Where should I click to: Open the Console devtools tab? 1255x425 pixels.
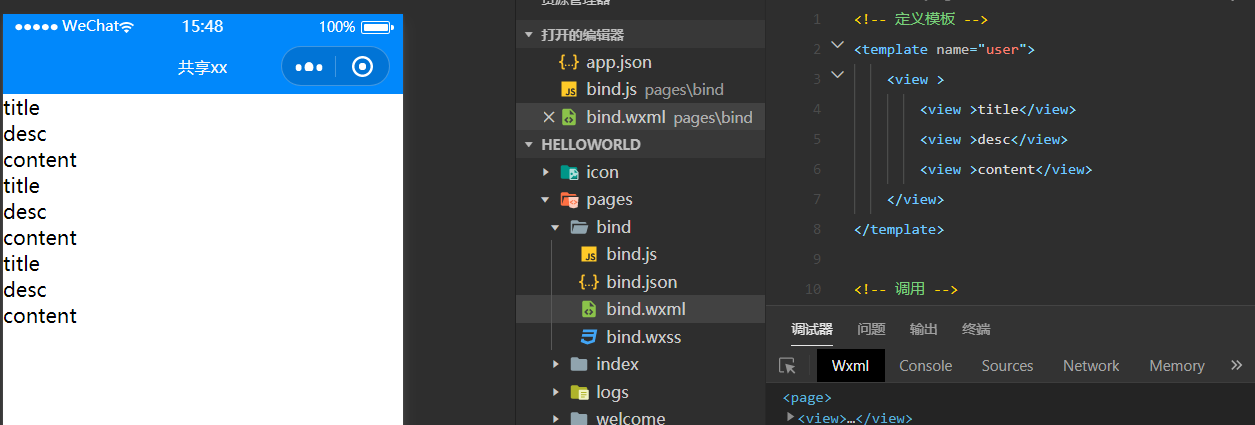point(926,366)
